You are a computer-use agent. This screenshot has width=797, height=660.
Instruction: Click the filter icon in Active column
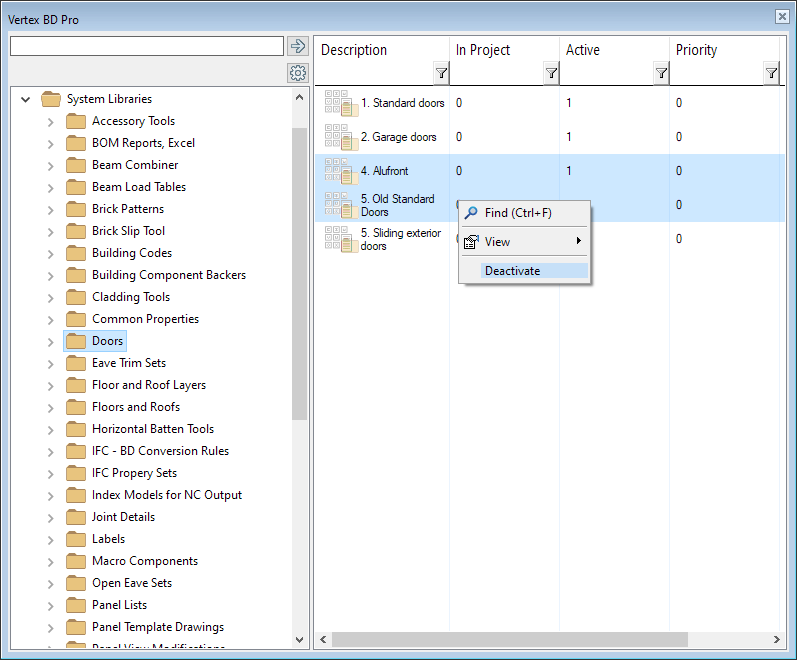click(661, 73)
